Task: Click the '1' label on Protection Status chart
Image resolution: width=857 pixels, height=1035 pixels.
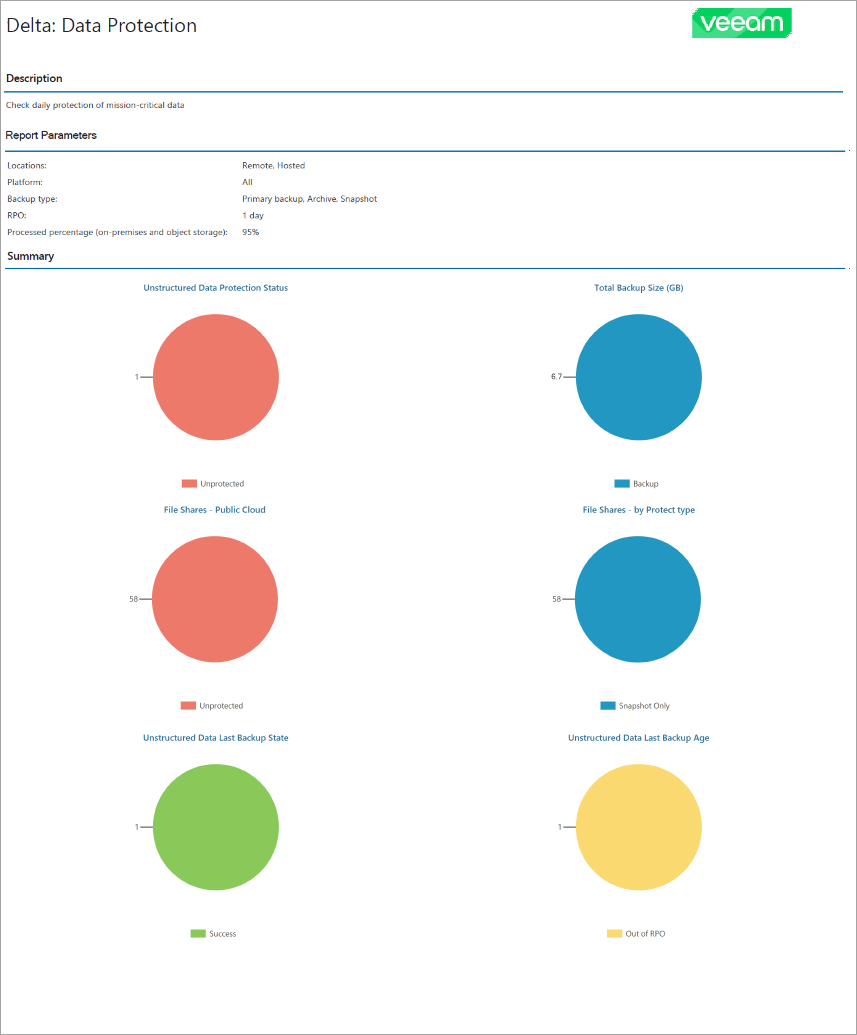Action: tap(137, 377)
